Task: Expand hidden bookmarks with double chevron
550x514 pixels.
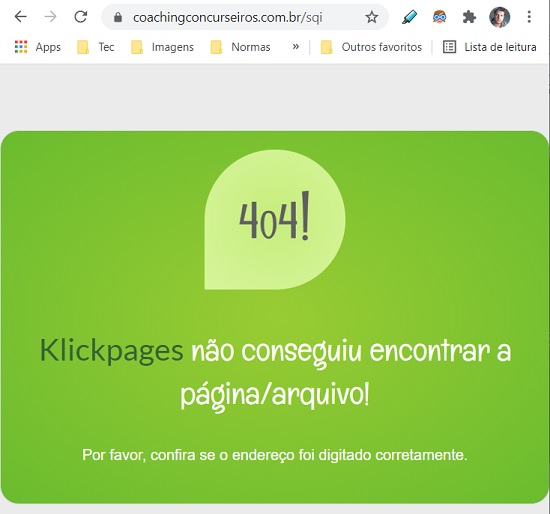Action: (296, 47)
